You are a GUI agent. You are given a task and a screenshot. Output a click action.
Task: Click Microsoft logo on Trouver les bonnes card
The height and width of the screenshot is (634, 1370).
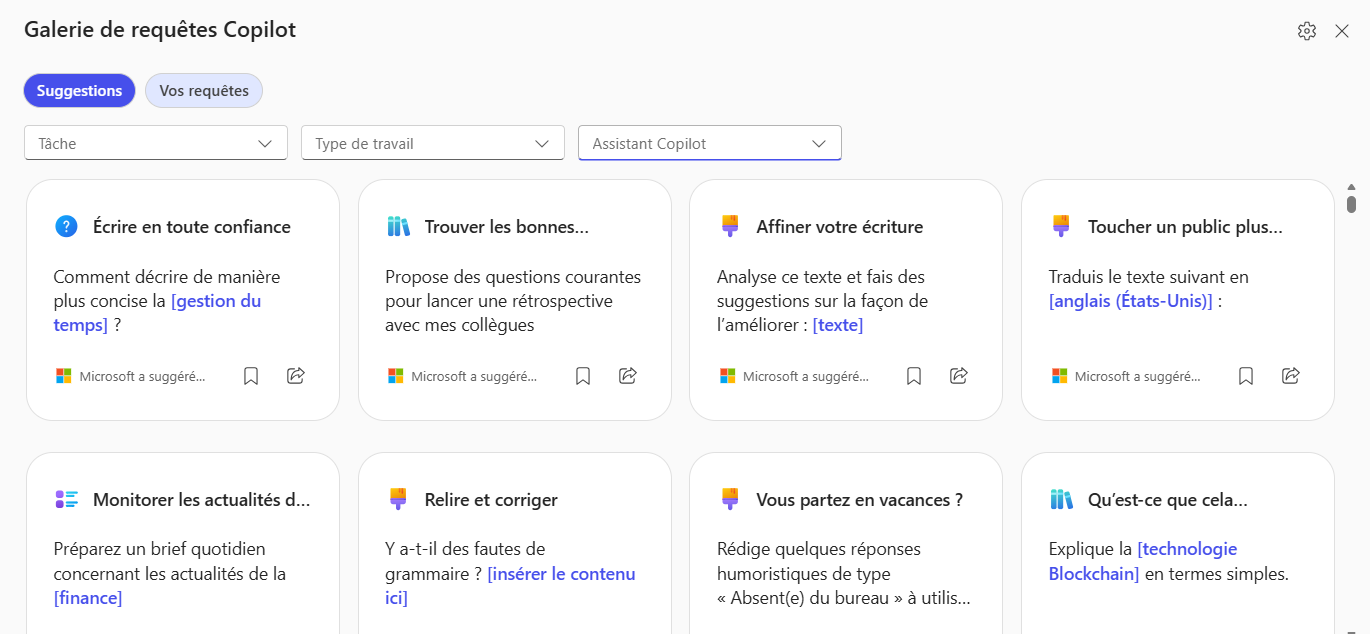coord(395,376)
